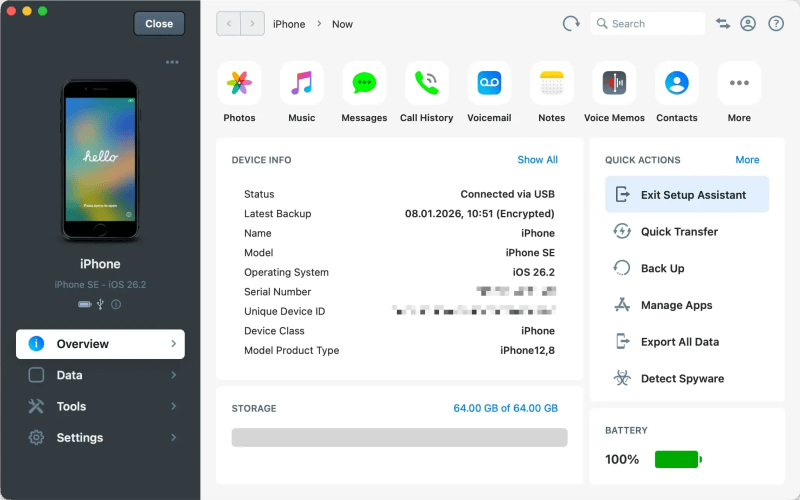
Task: Click the Latest Backup date value
Action: click(x=480, y=214)
